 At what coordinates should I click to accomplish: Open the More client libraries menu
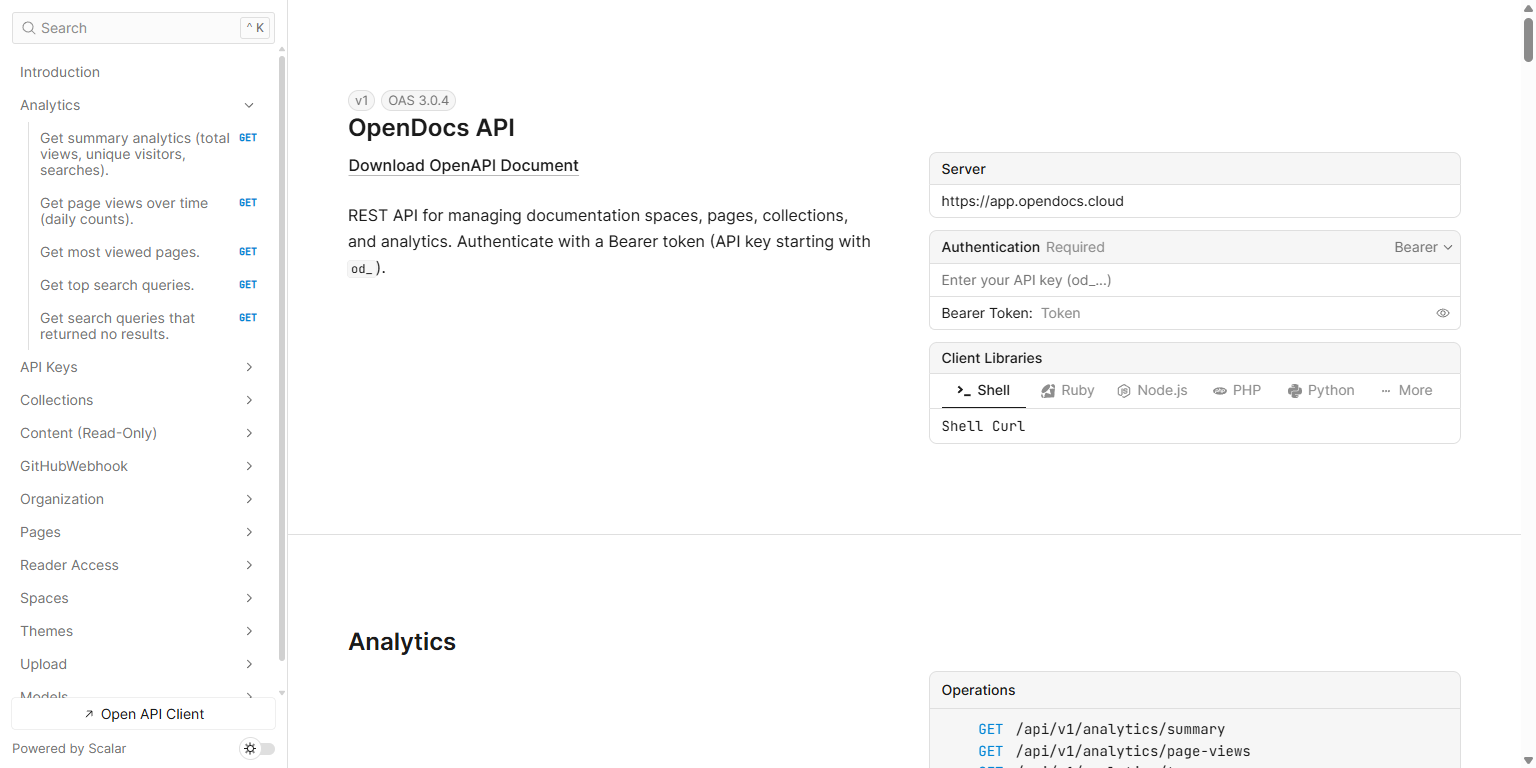pos(1407,391)
